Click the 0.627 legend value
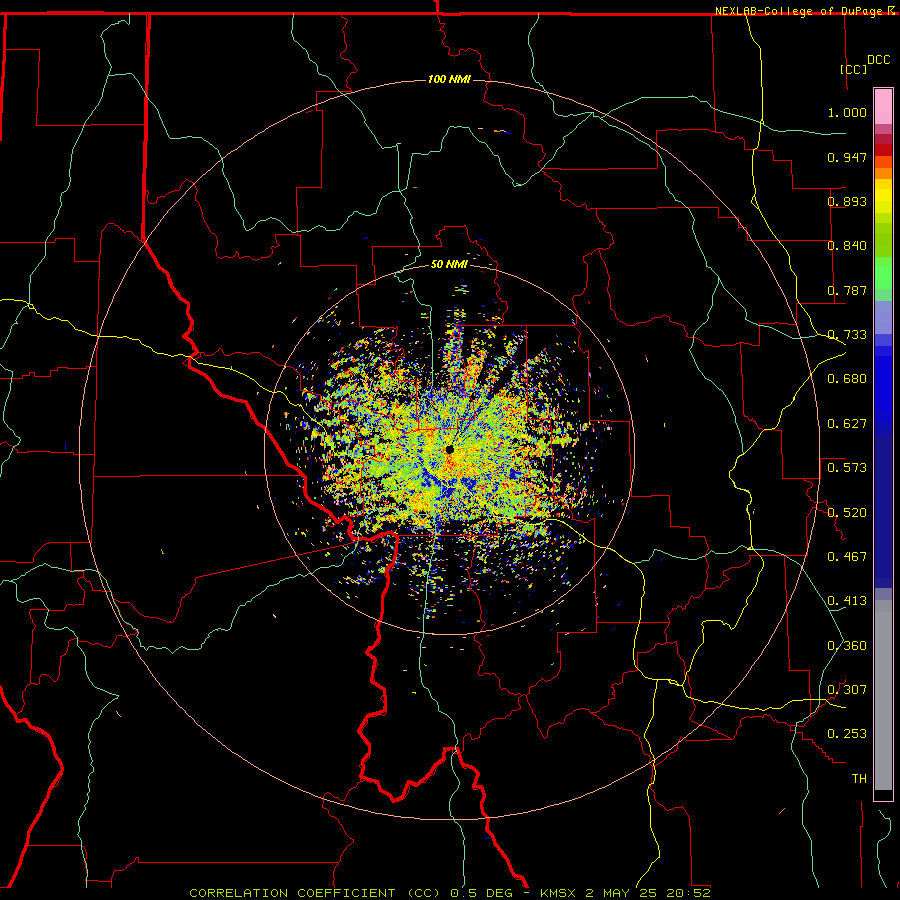 click(x=847, y=424)
